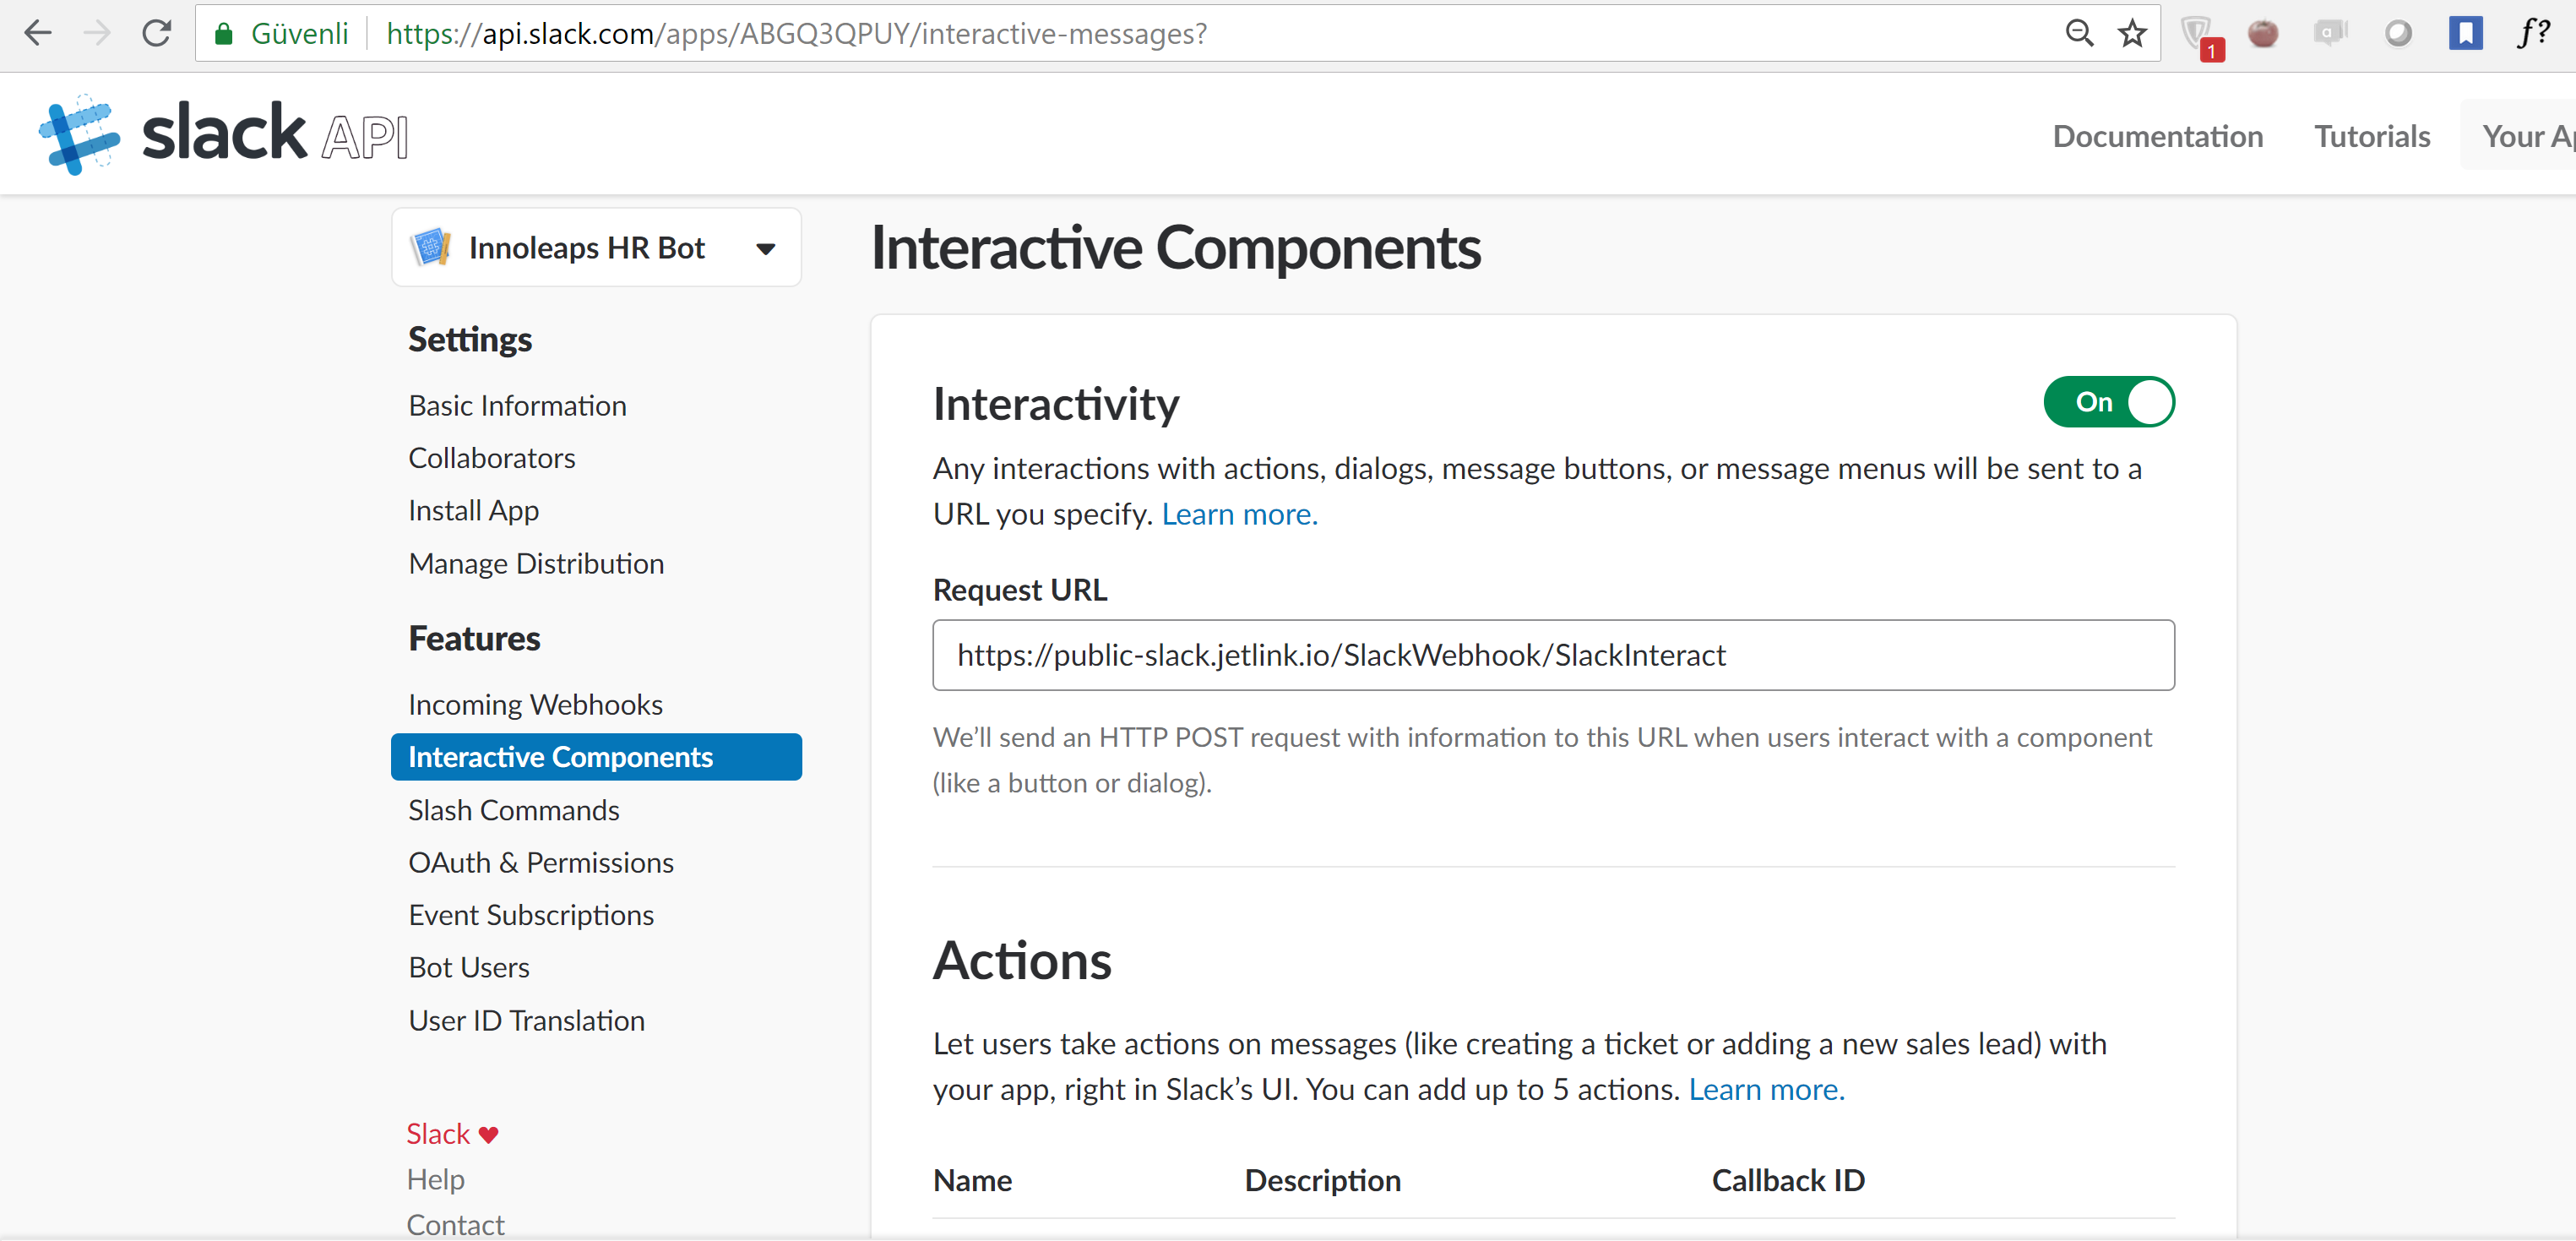
Task: Open Slash Commands in sidebar
Action: 513,809
